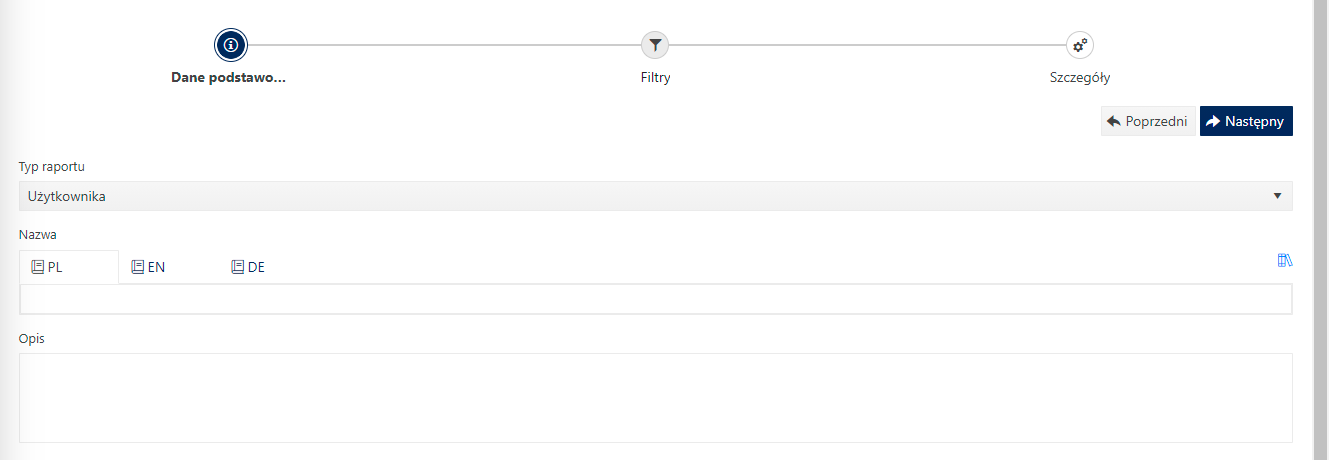Click the vertical scrollbar on the right edge
Screen dimensions: 1329x460
coord(1320,230)
